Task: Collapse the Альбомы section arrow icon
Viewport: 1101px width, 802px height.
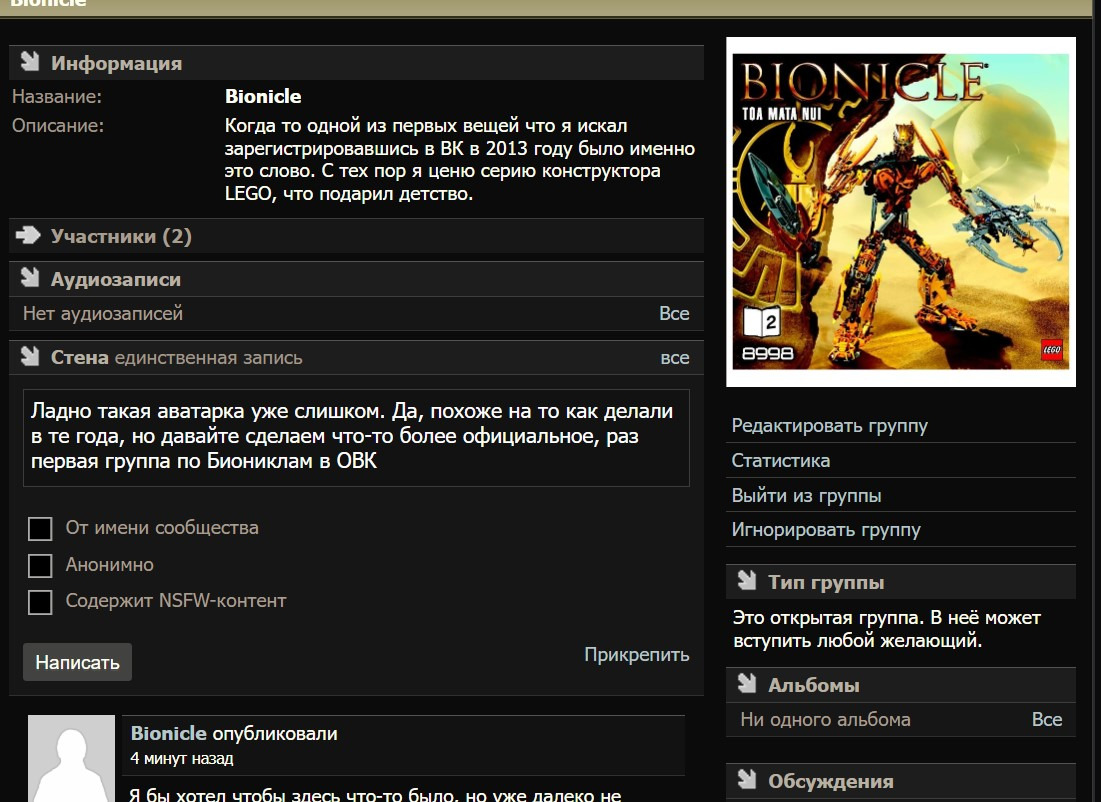Action: [x=747, y=683]
